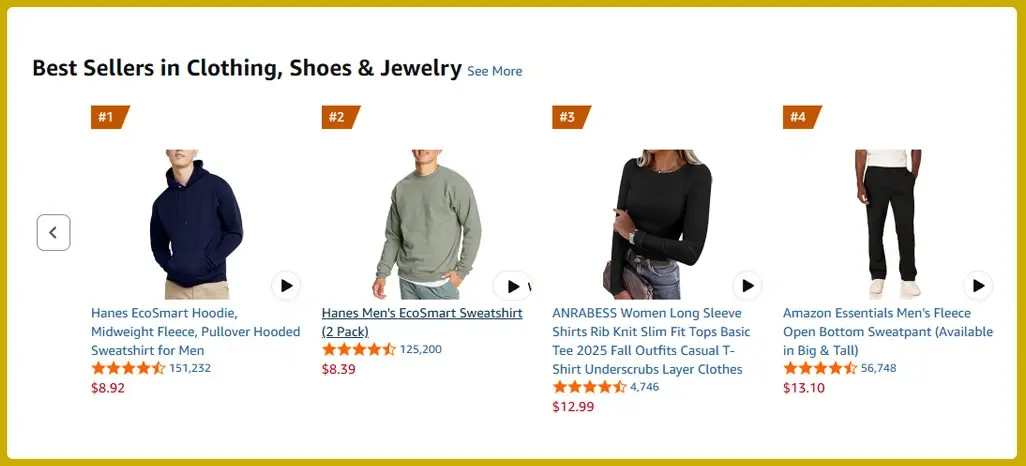1026x466 pixels.
Task: Open 151,232 ratings for Hanes Hoodie
Action: pyautogui.click(x=190, y=368)
